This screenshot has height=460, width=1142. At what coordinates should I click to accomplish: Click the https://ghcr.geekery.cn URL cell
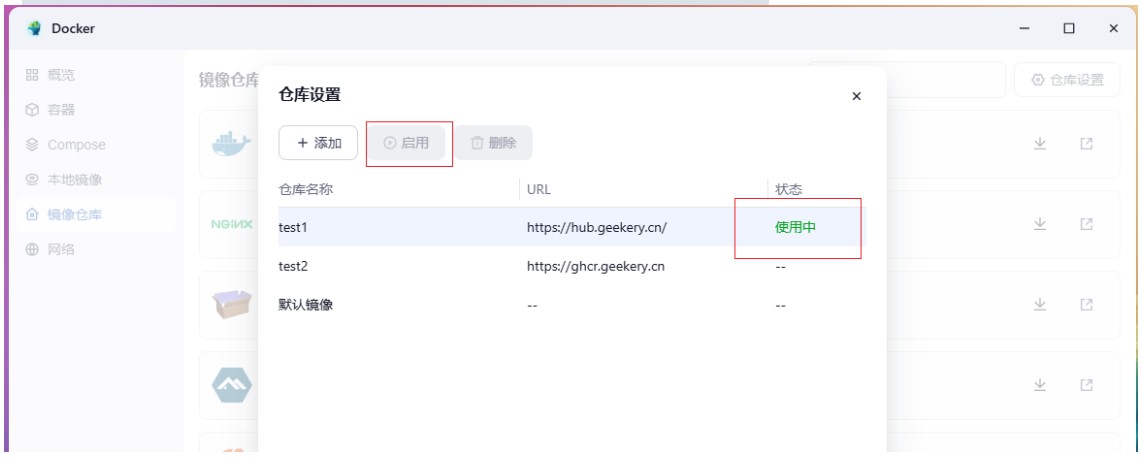596,266
